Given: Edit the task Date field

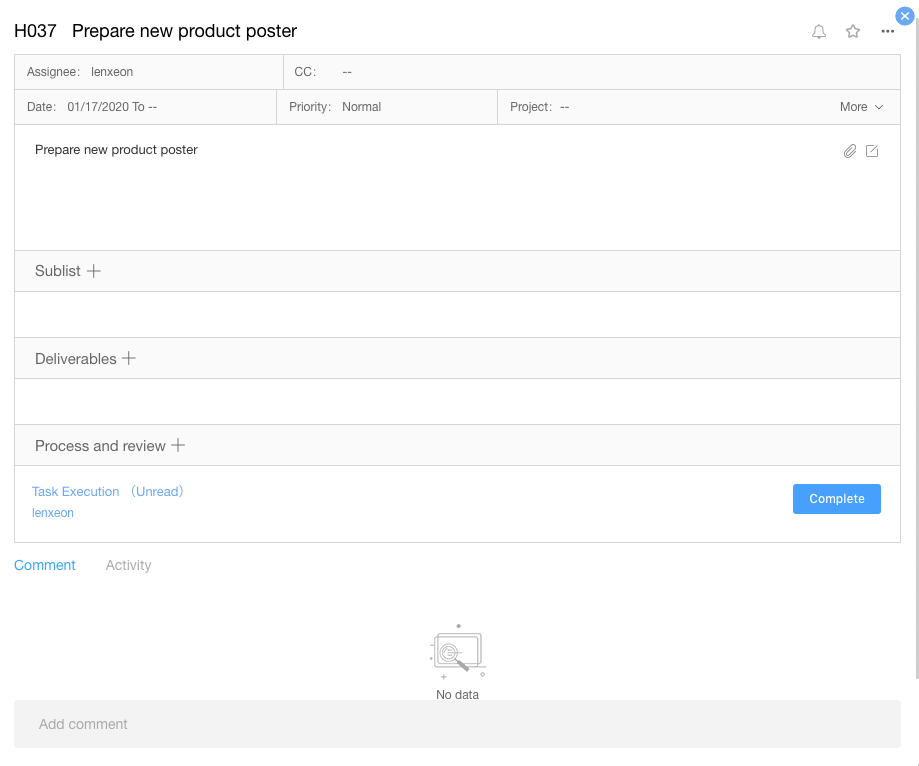Looking at the screenshot, I should (x=111, y=107).
